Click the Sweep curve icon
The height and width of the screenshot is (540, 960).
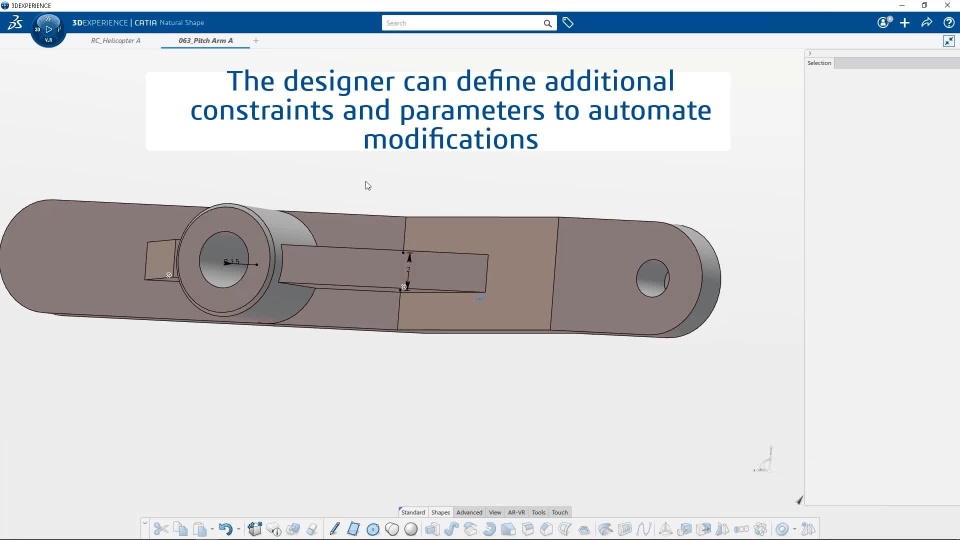(451, 529)
